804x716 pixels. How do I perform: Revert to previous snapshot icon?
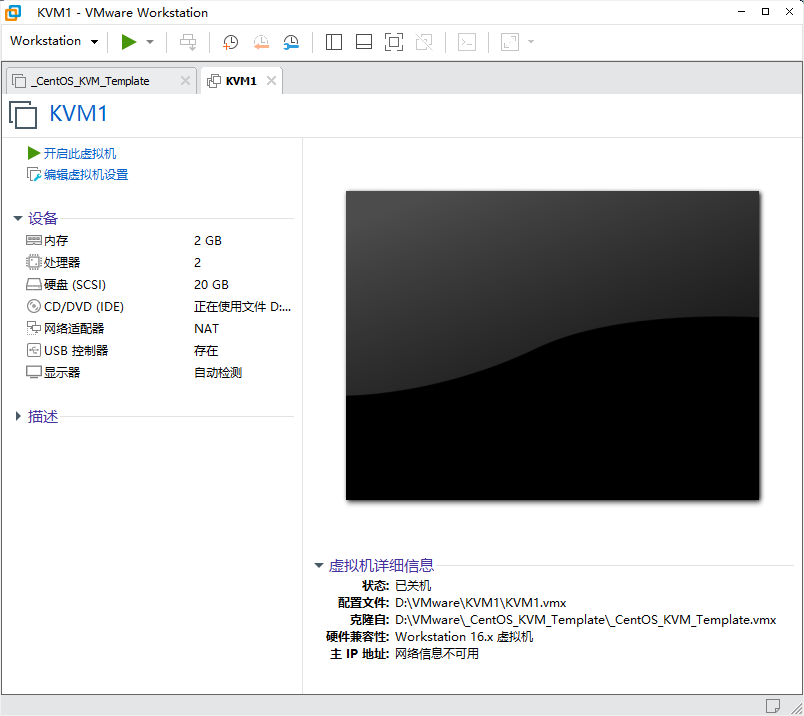tap(261, 42)
